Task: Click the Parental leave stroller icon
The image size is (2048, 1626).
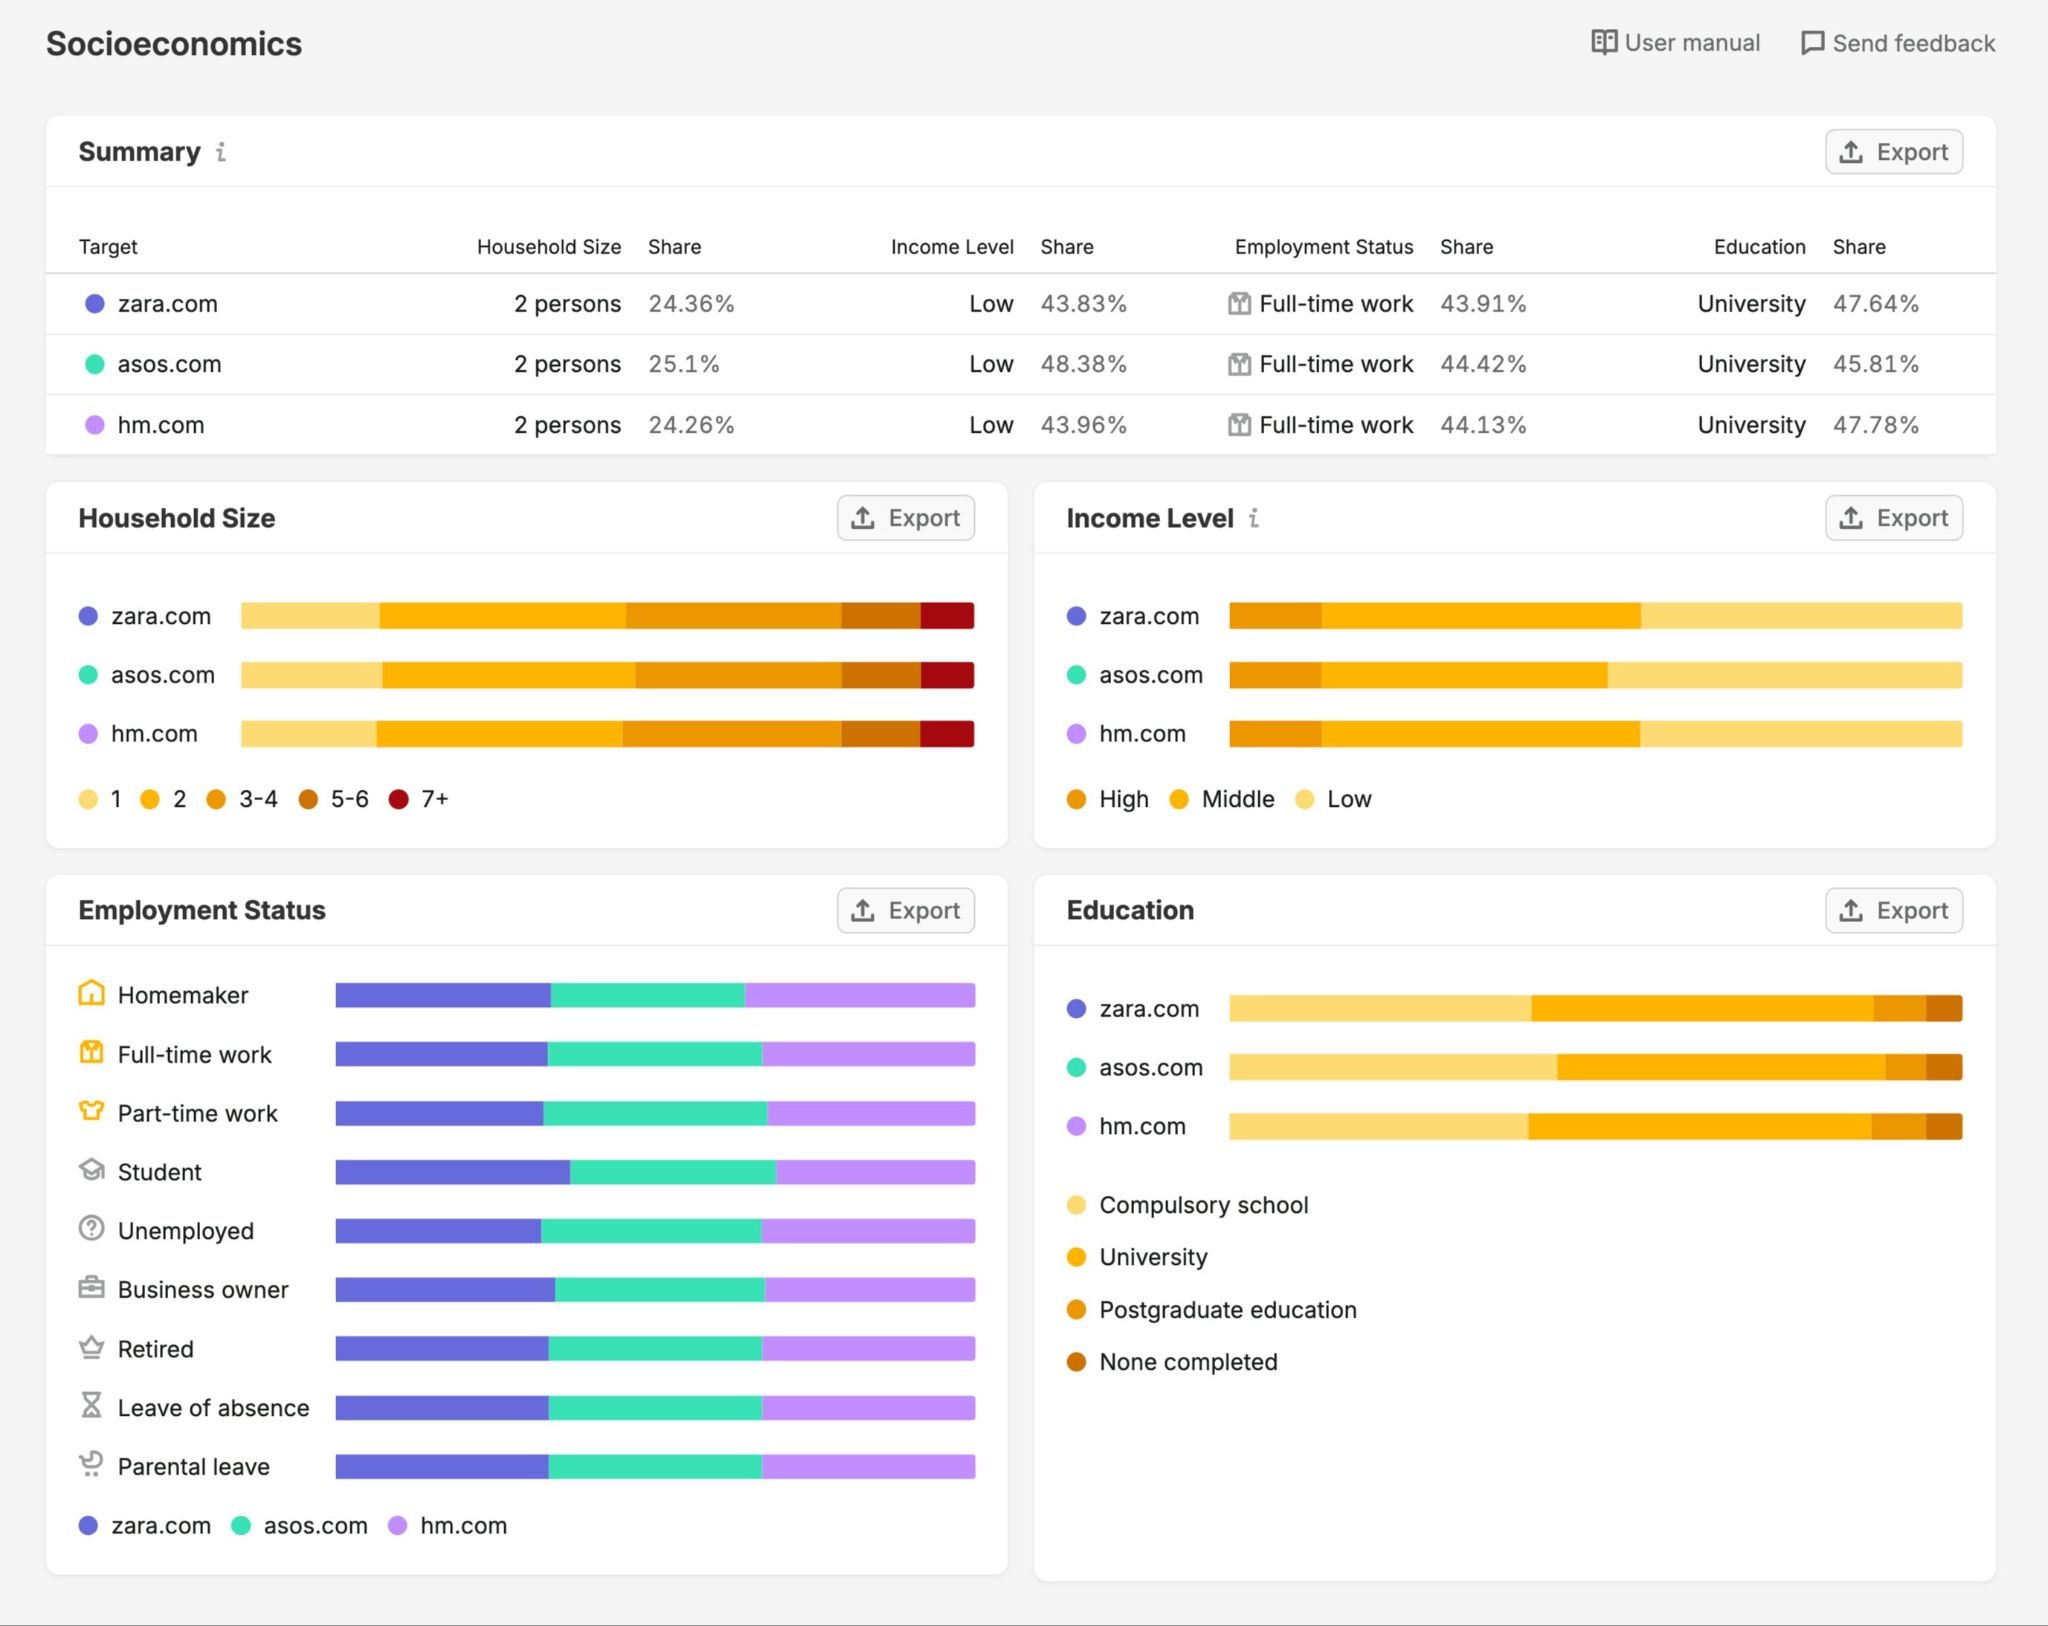Action: point(91,1464)
